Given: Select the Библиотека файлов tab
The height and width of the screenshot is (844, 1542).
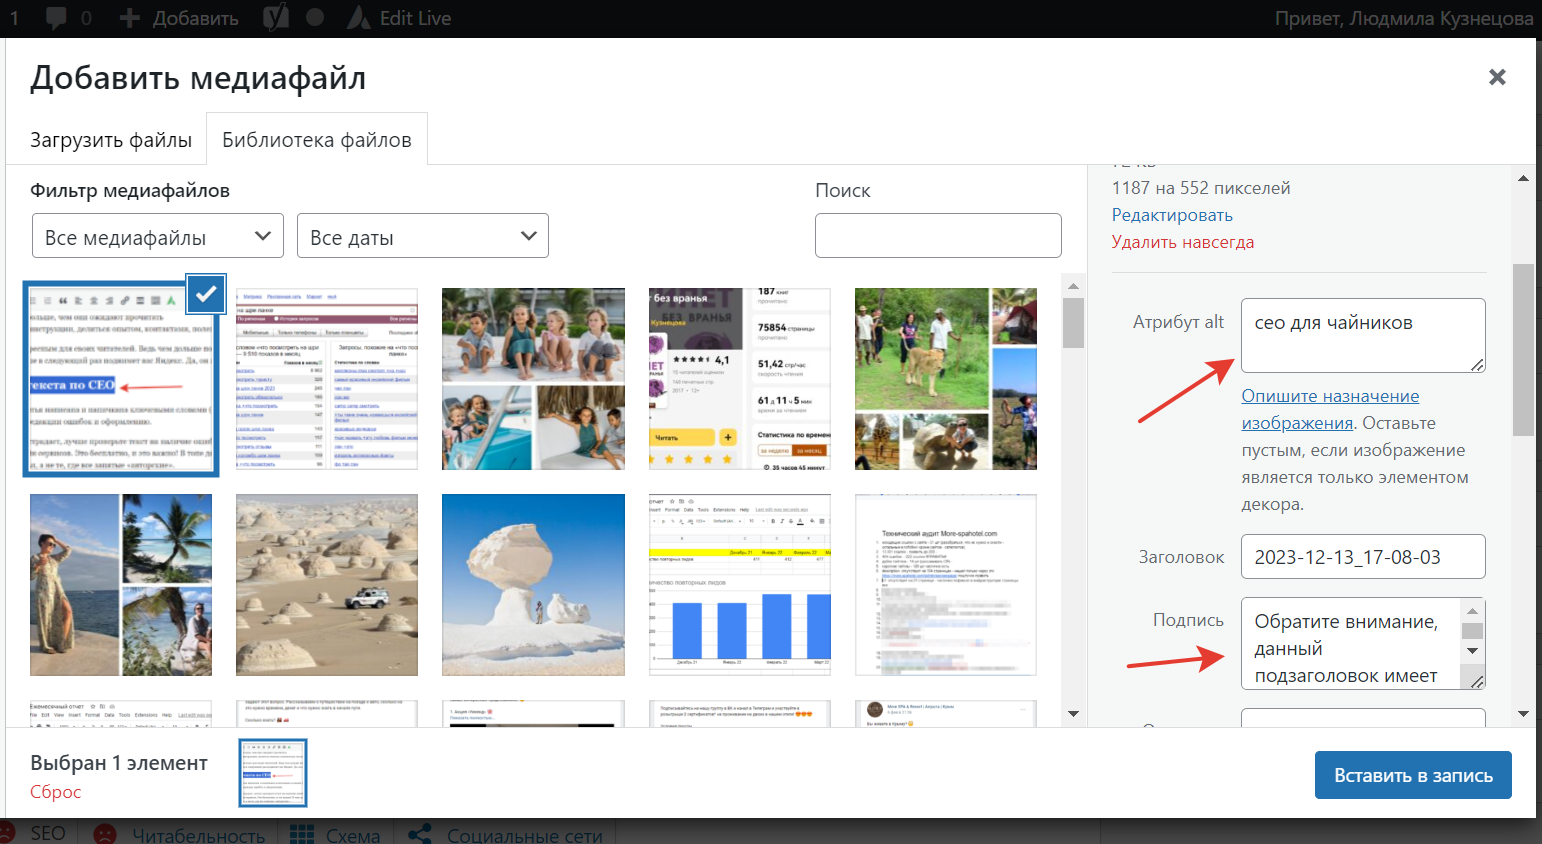Looking at the screenshot, I should pyautogui.click(x=317, y=140).
